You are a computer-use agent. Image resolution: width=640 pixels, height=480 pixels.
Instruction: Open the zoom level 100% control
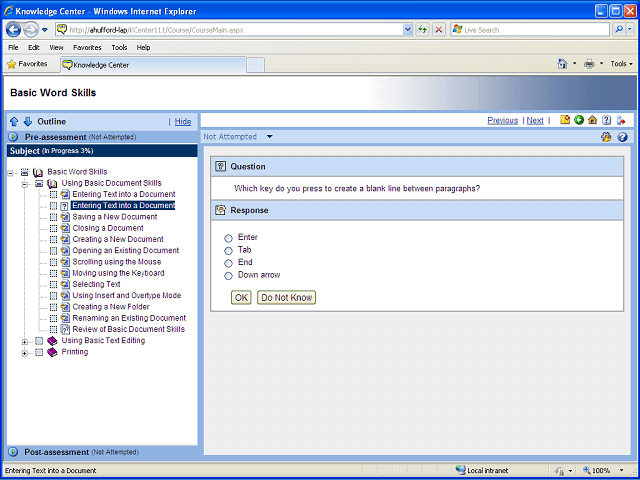604,470
